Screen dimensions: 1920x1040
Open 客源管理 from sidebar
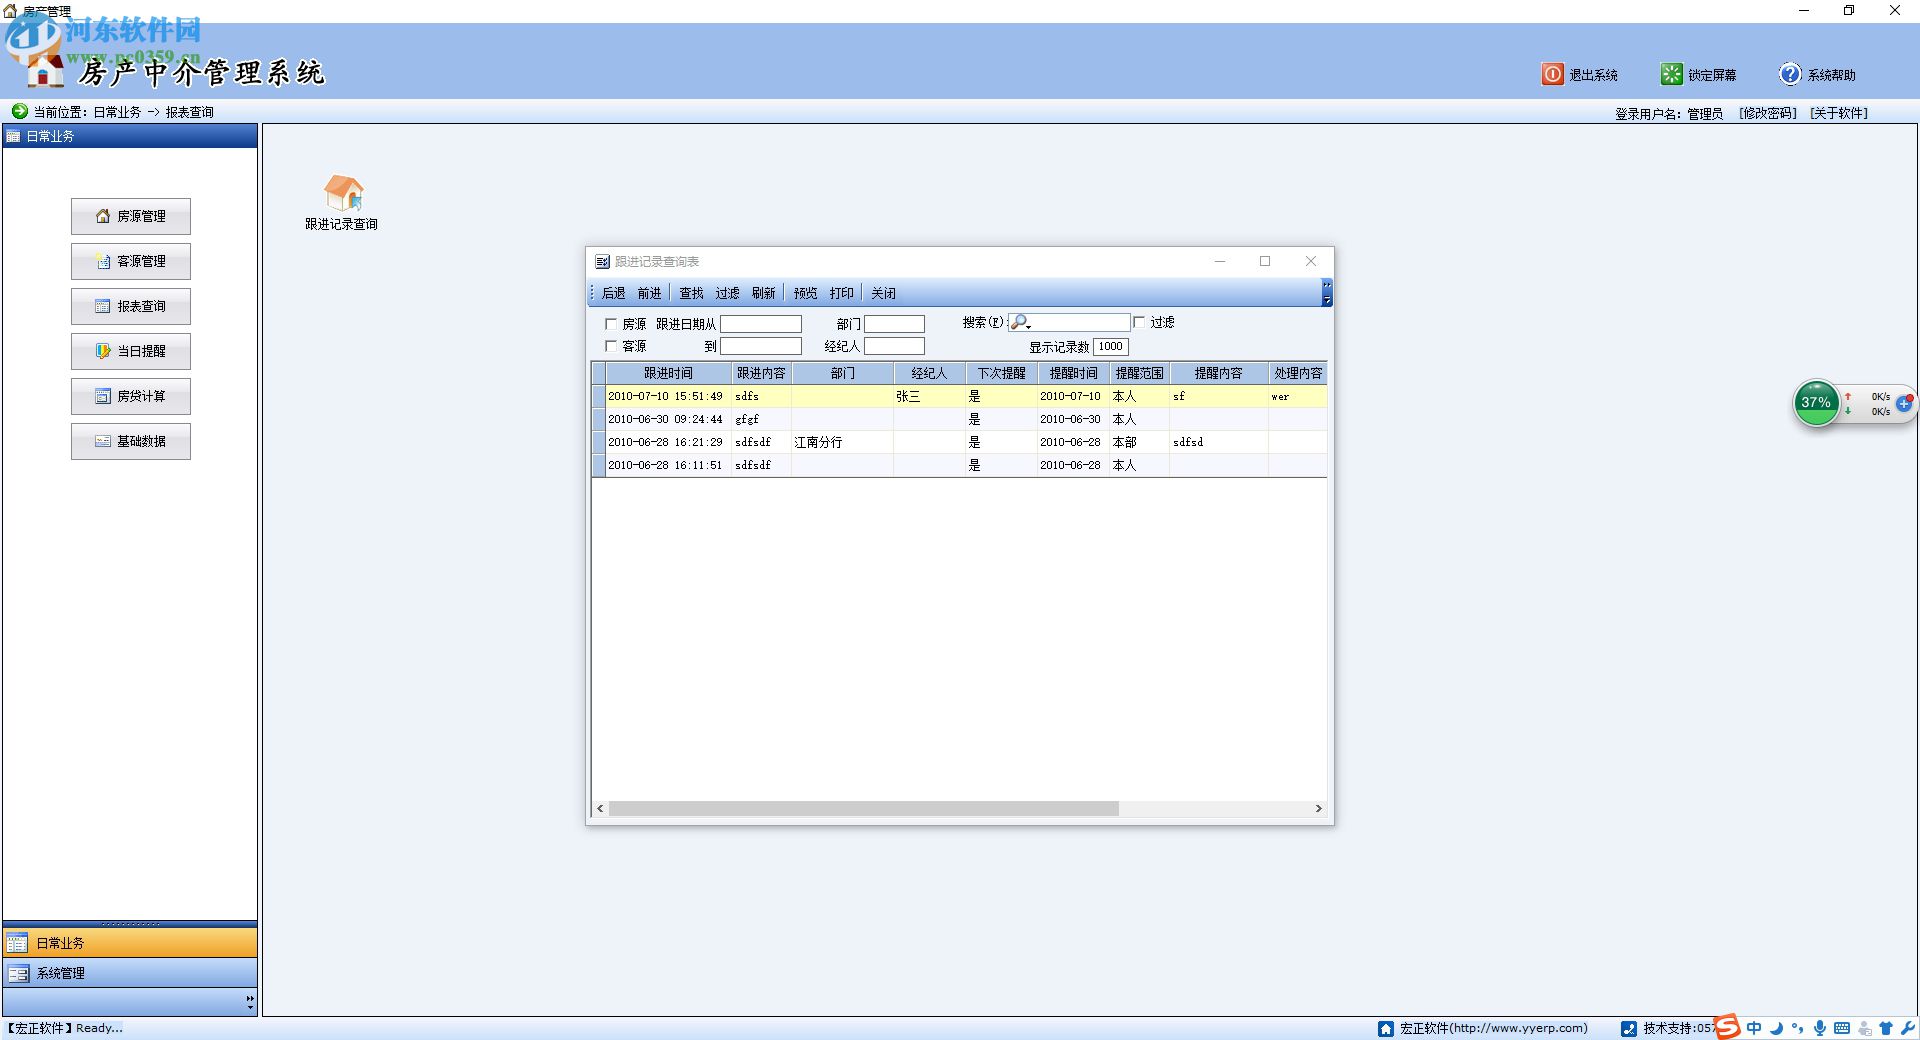(131, 261)
